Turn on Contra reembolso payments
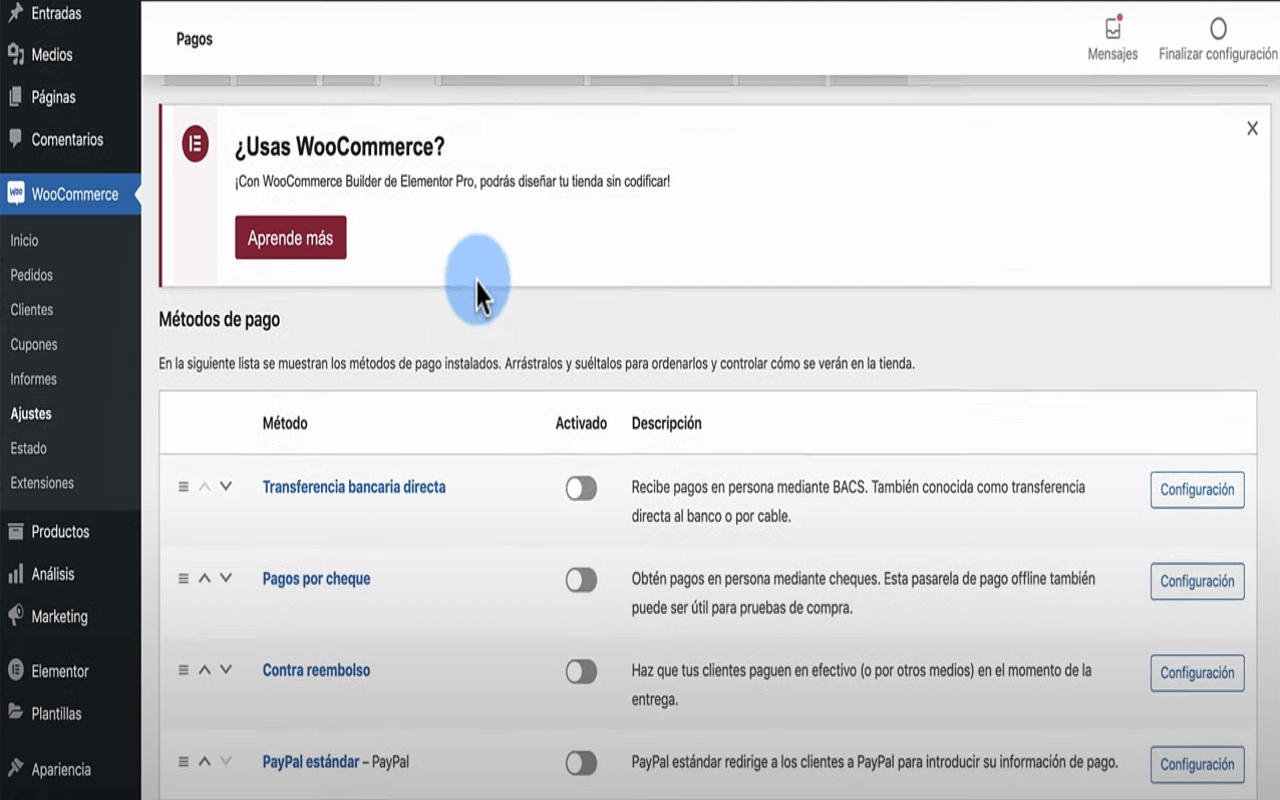The height and width of the screenshot is (800, 1280). (x=581, y=672)
